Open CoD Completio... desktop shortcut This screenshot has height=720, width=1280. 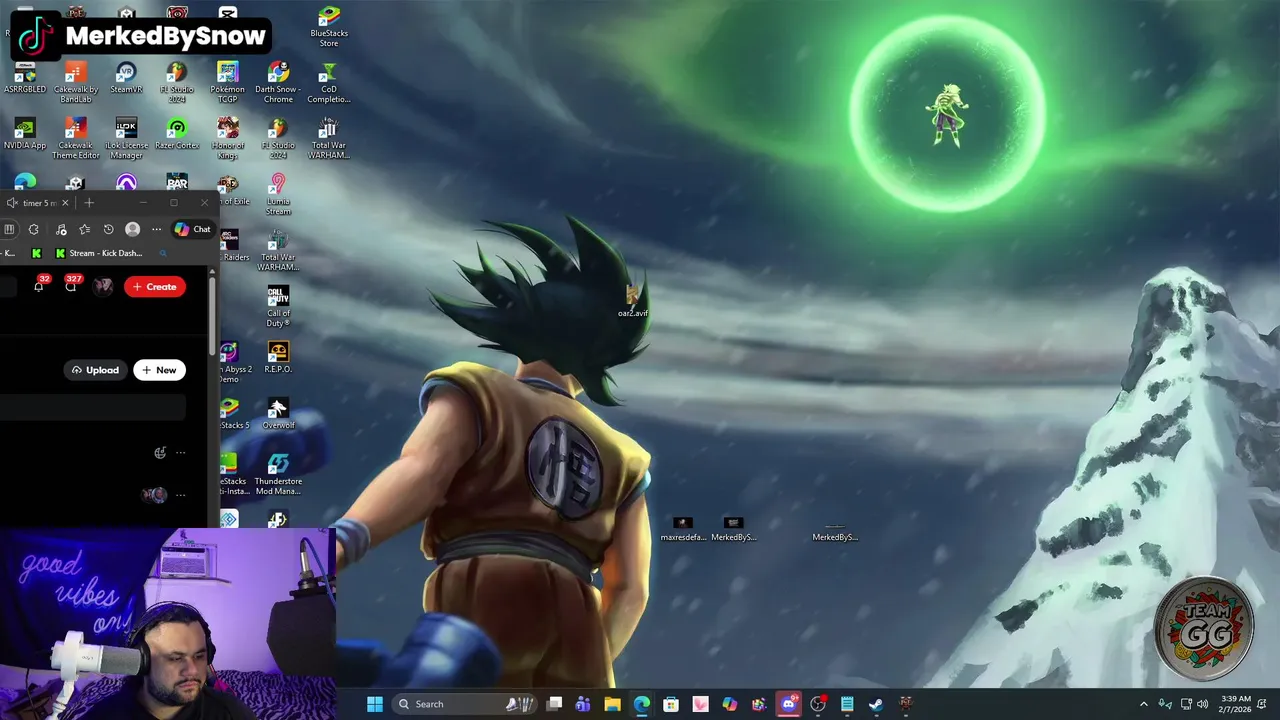(328, 83)
